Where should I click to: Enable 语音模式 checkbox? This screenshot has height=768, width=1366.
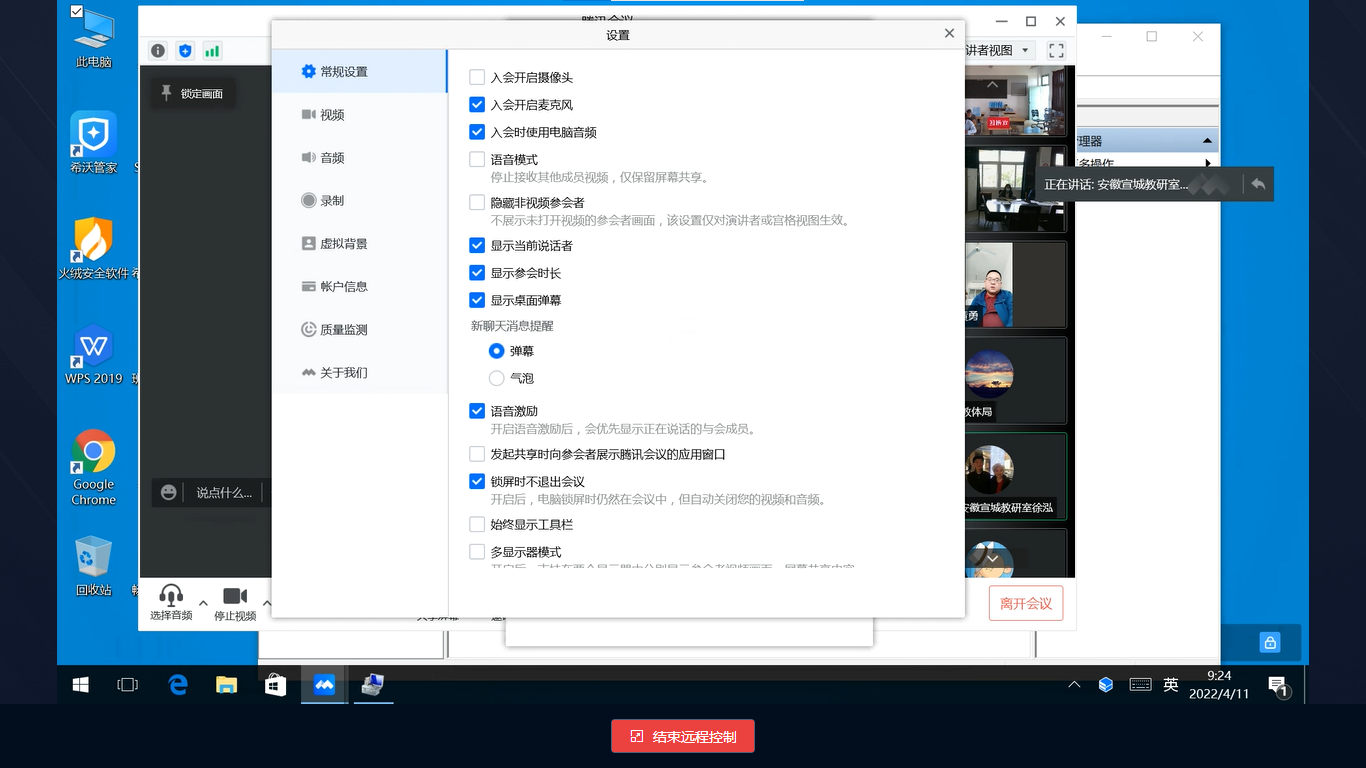point(477,159)
